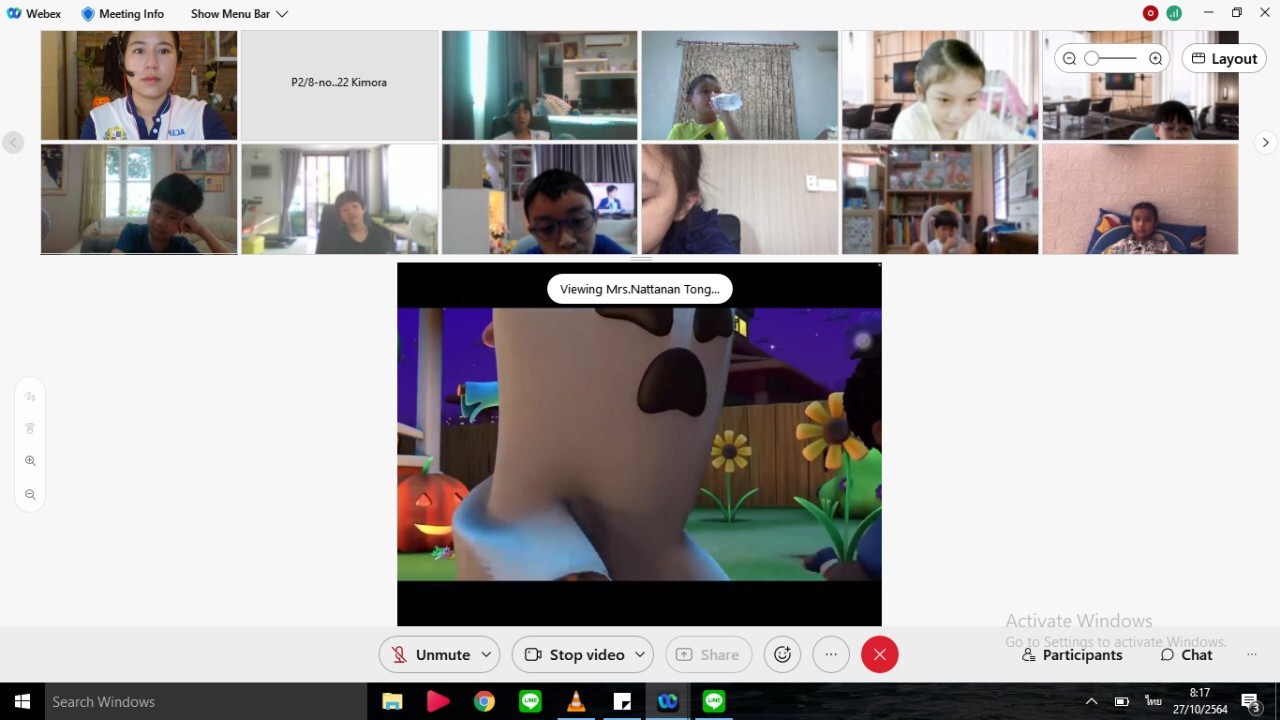Image resolution: width=1280 pixels, height=720 pixels.
Task: Click the Search Windows field
Action: click(206, 701)
